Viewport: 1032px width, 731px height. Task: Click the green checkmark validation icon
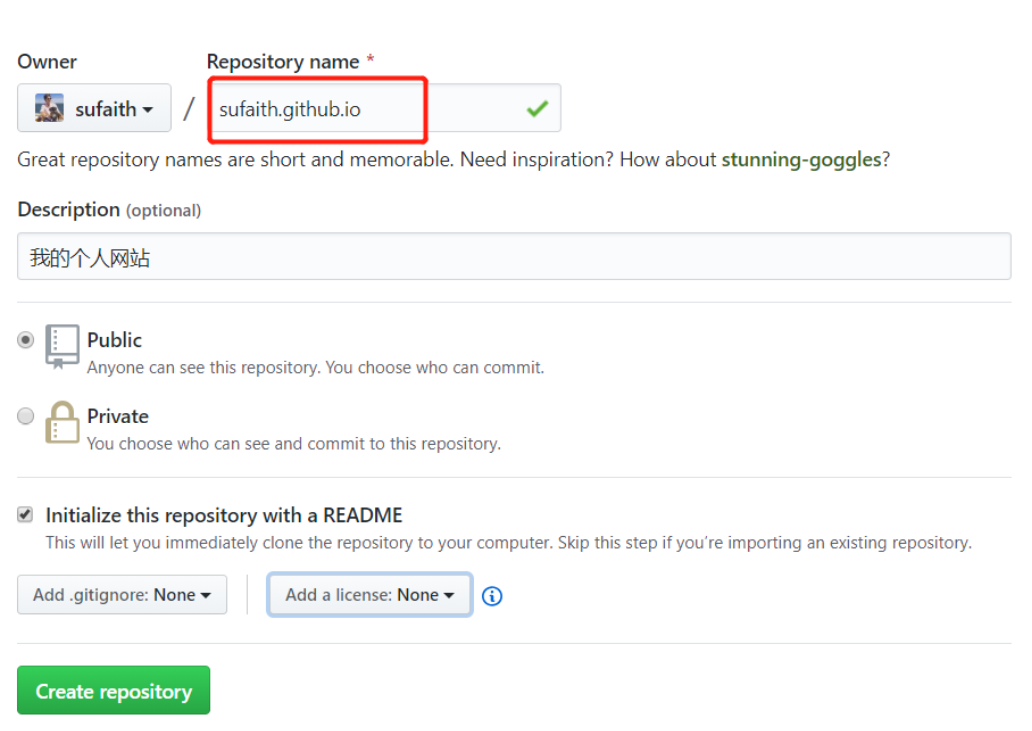[538, 108]
